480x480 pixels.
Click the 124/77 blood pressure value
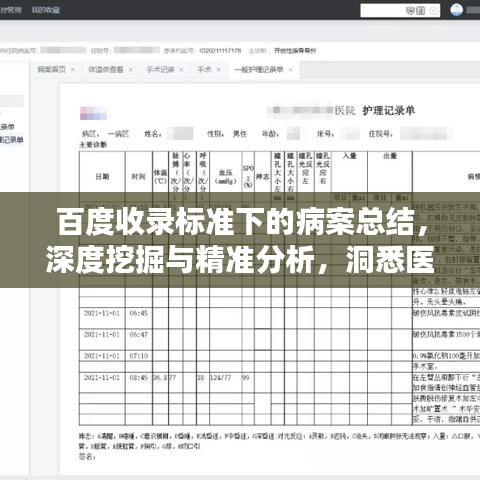click(220, 377)
